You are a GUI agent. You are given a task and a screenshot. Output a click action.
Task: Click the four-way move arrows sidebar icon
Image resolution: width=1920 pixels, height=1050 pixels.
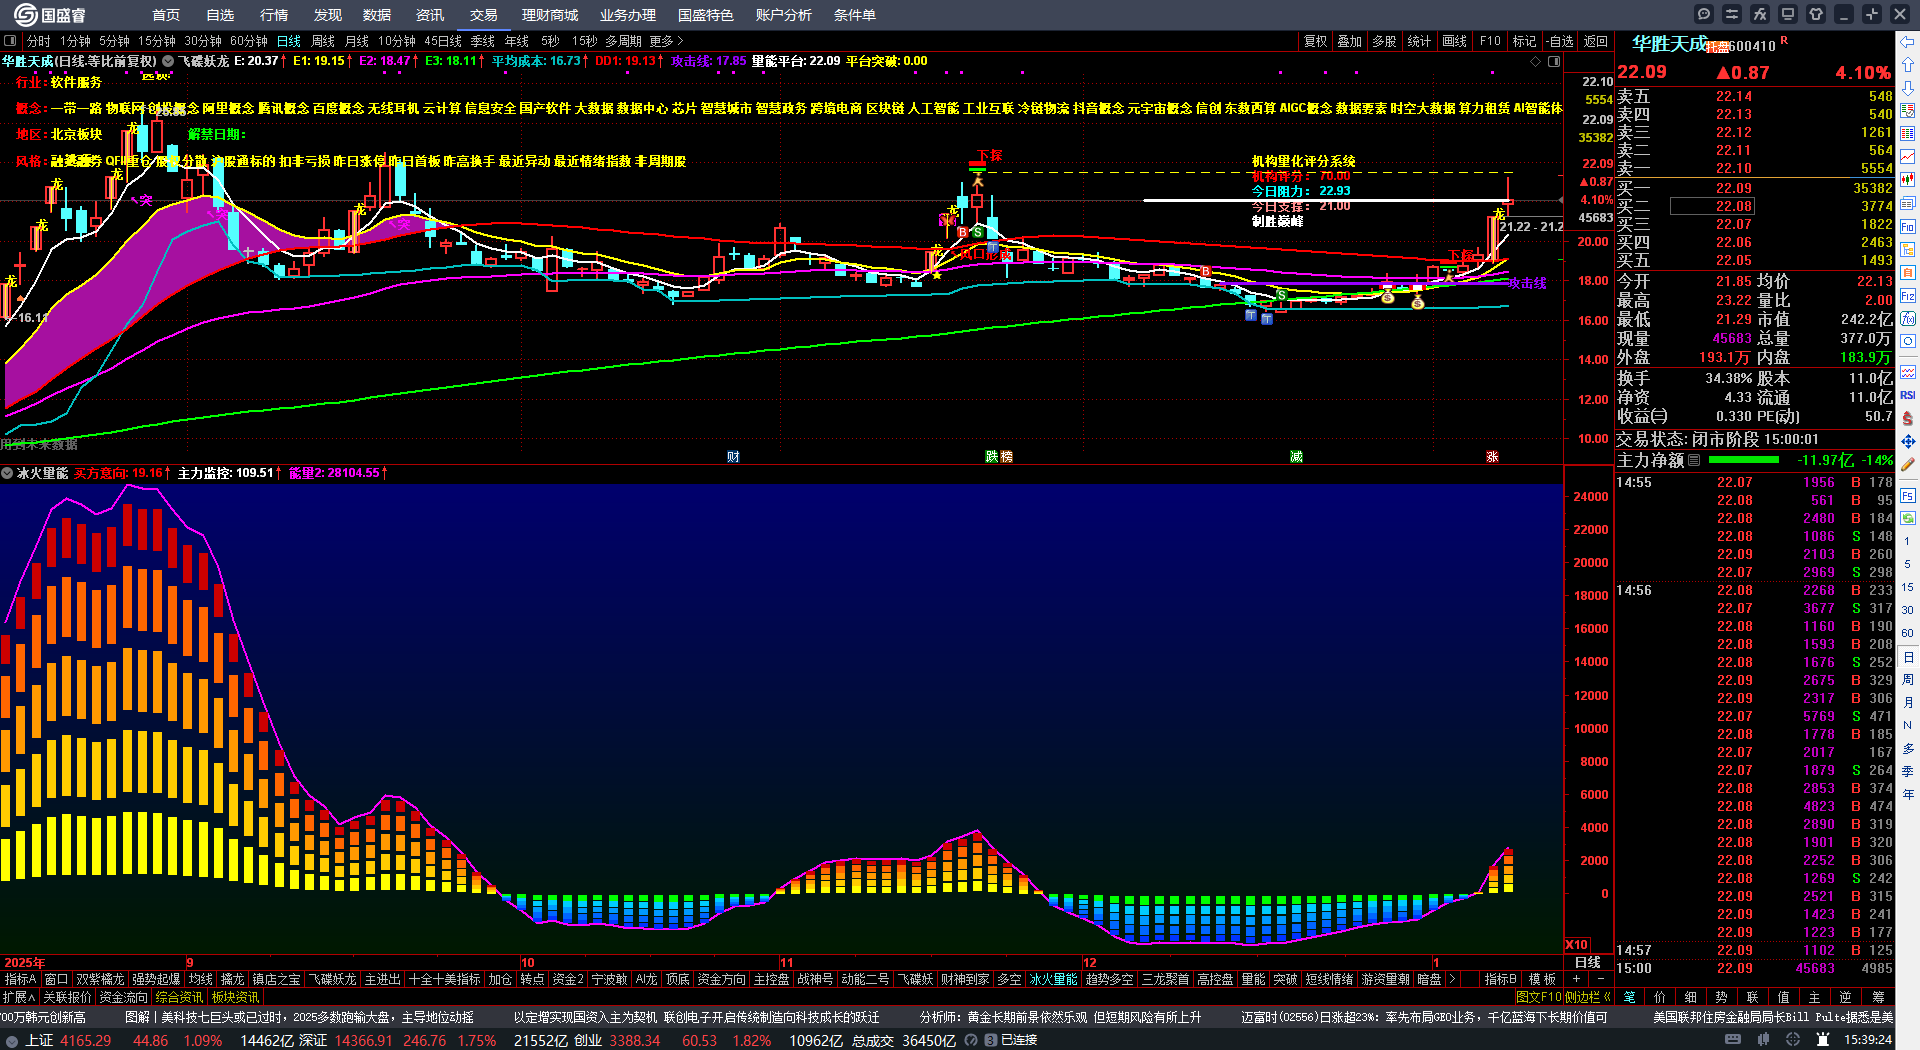(x=1908, y=441)
